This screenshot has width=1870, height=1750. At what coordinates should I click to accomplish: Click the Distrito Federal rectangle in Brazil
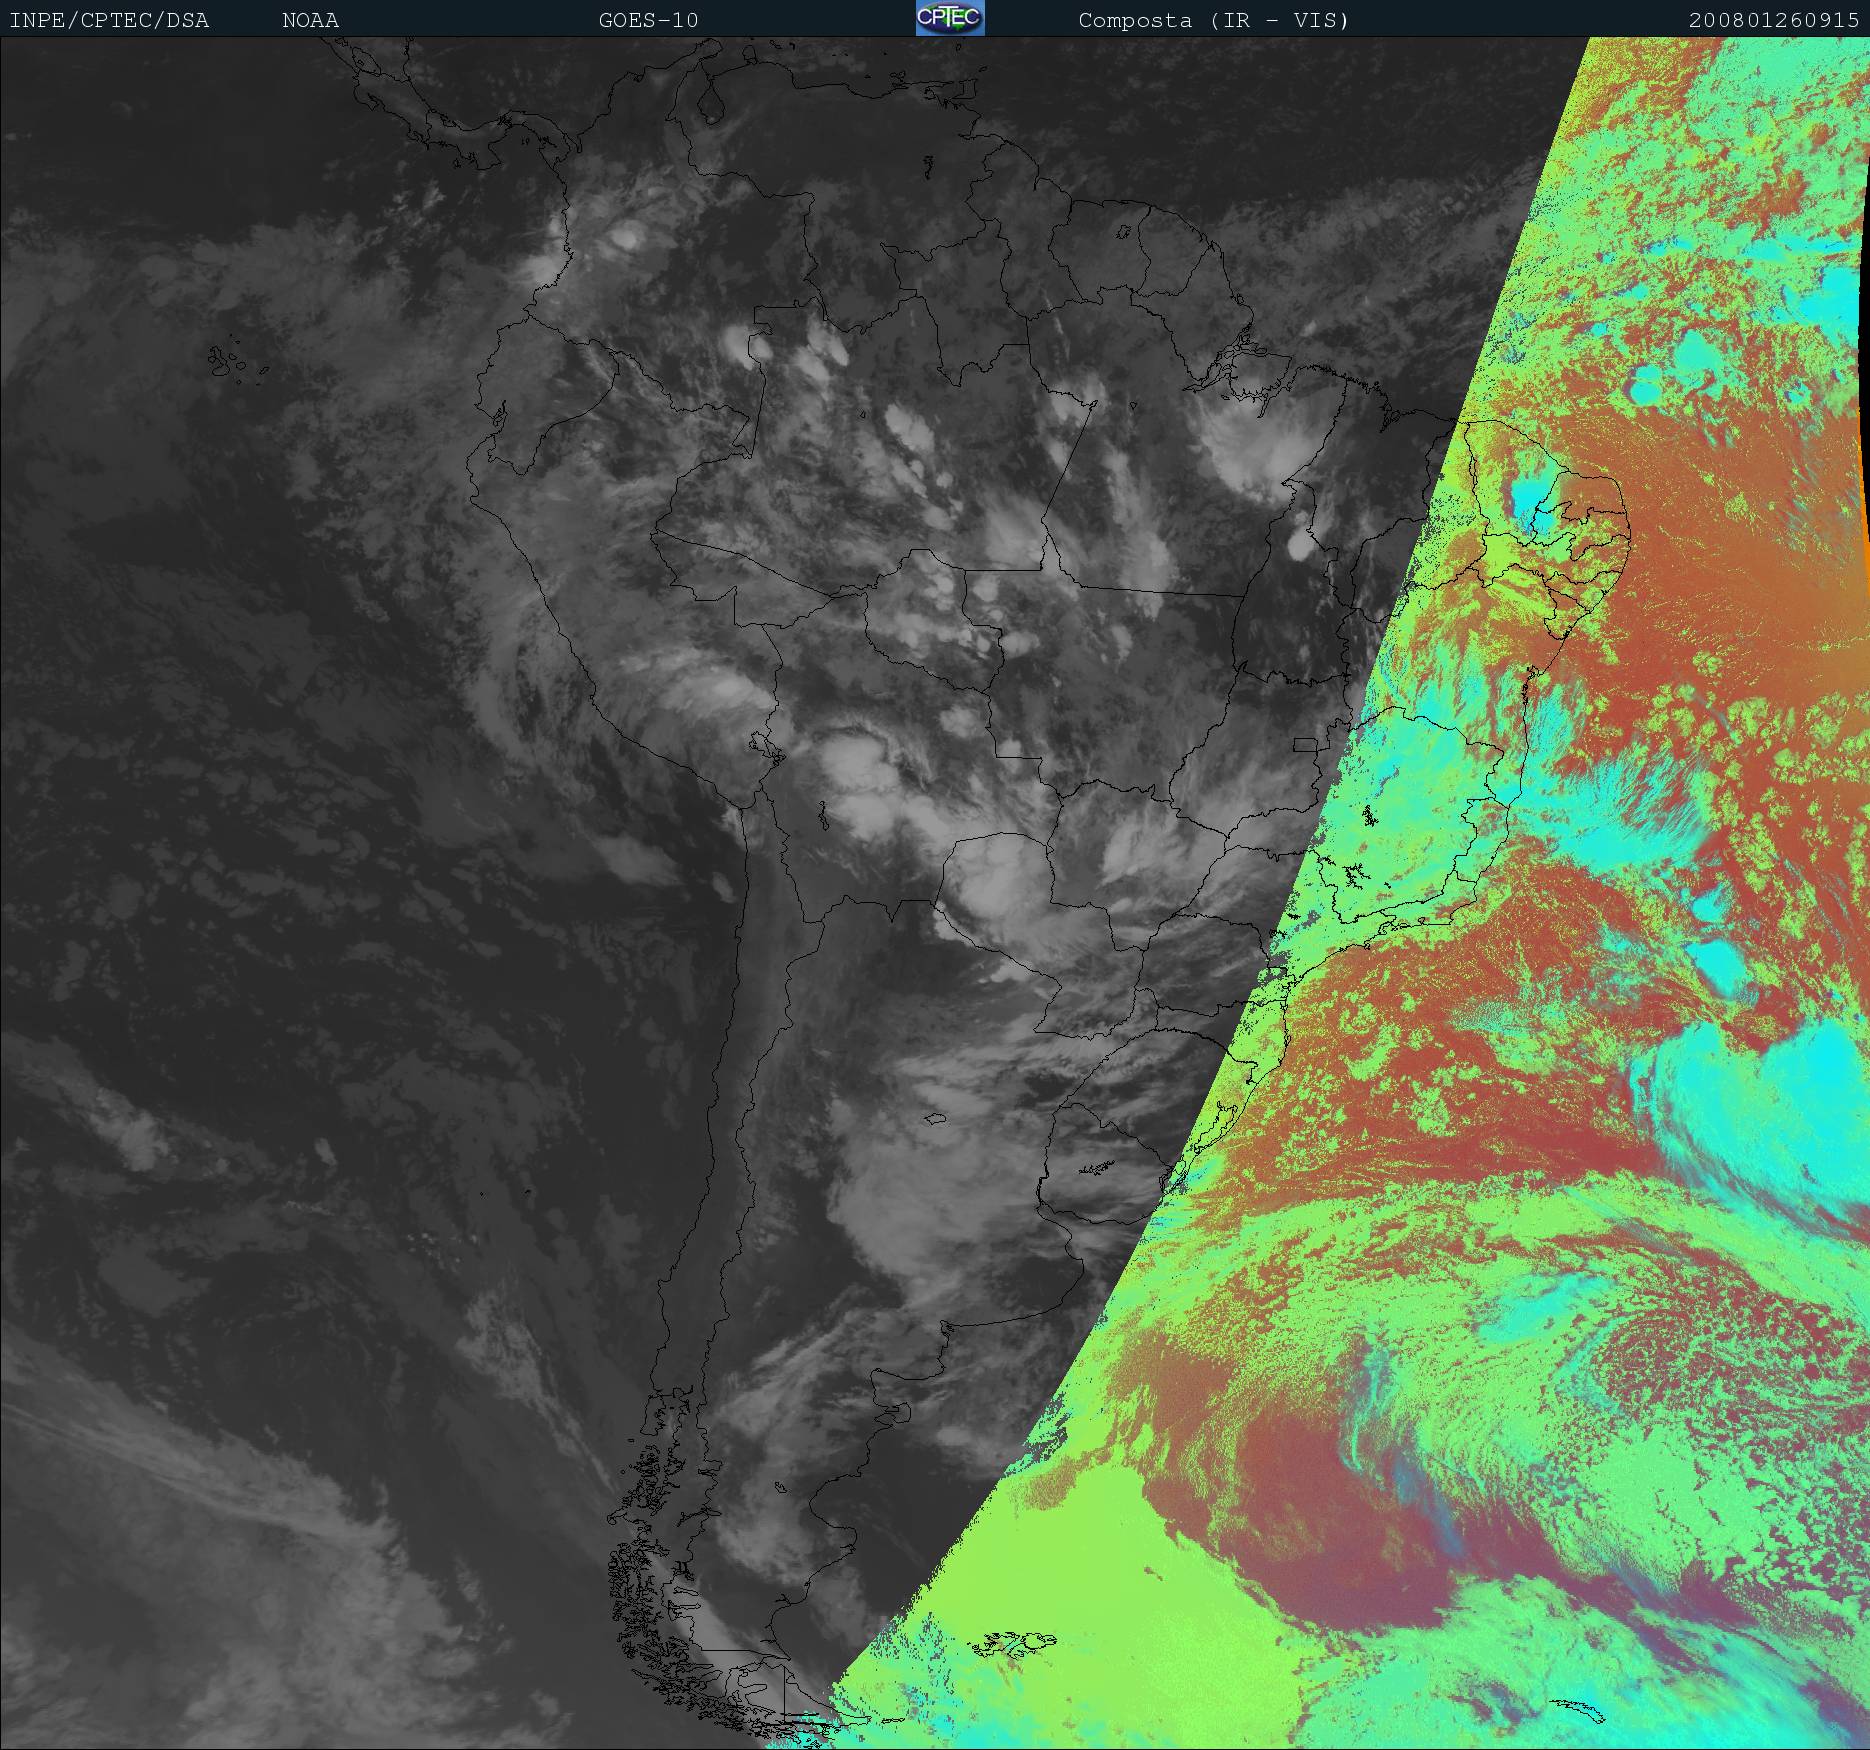pos(1304,744)
